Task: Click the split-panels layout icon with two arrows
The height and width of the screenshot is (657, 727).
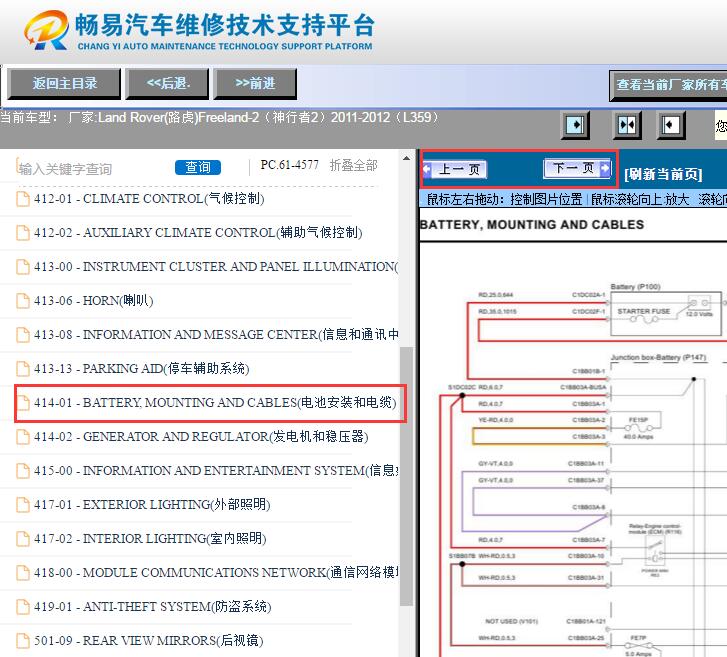Action: (x=627, y=125)
